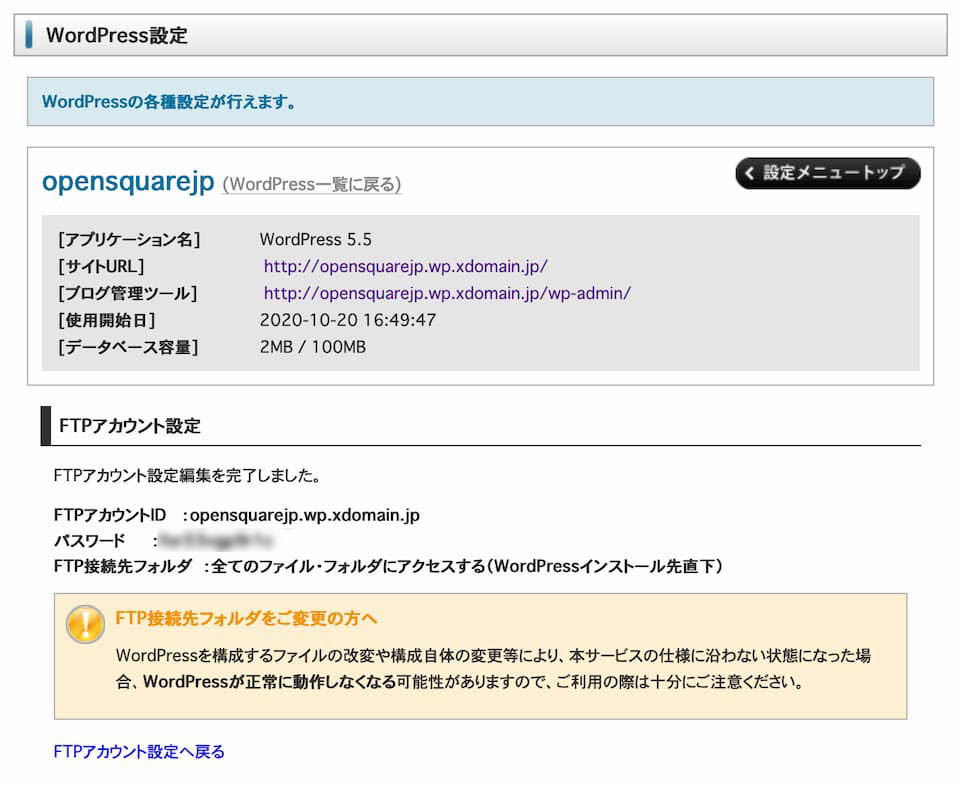Click the 2MB / 100MB database capacity
Image resolution: width=960 pixels, height=785 pixels.
pos(312,347)
